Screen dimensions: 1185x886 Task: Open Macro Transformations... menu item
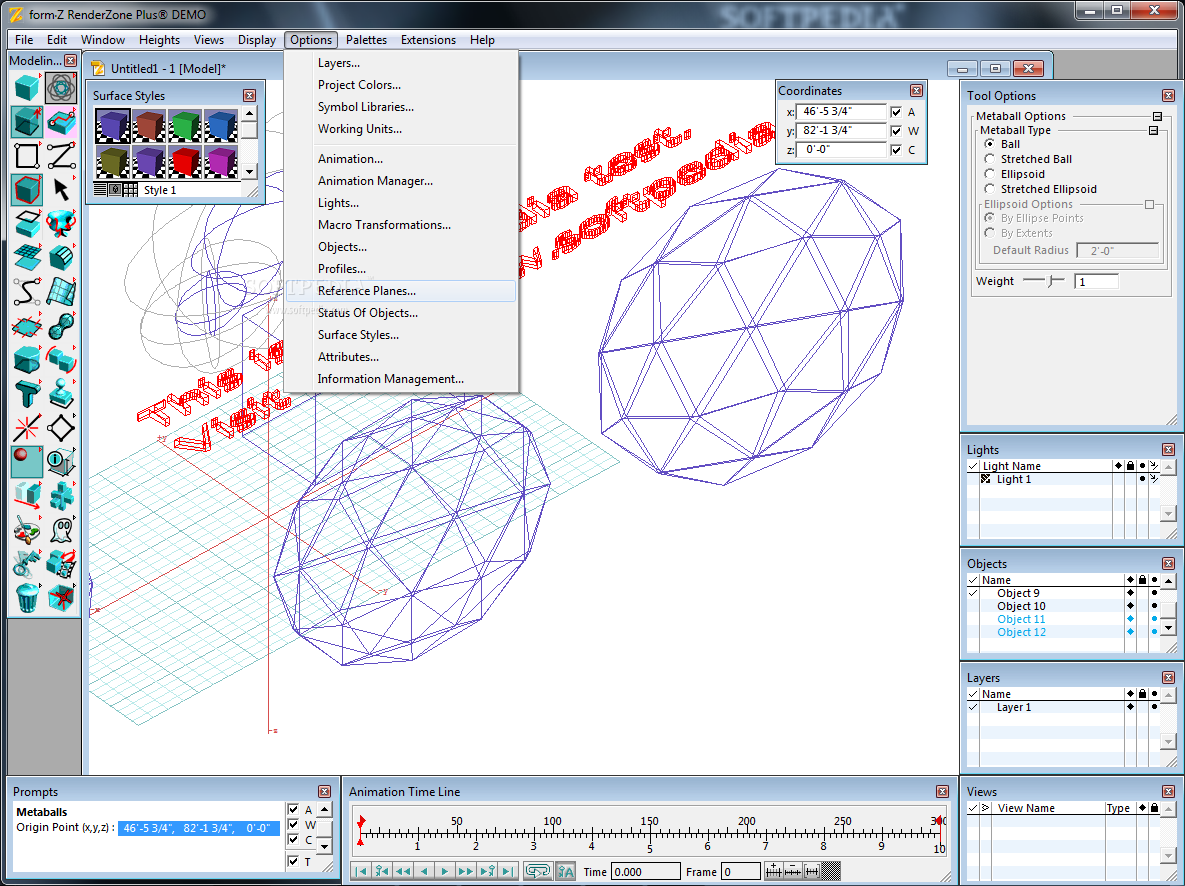click(x=401, y=225)
